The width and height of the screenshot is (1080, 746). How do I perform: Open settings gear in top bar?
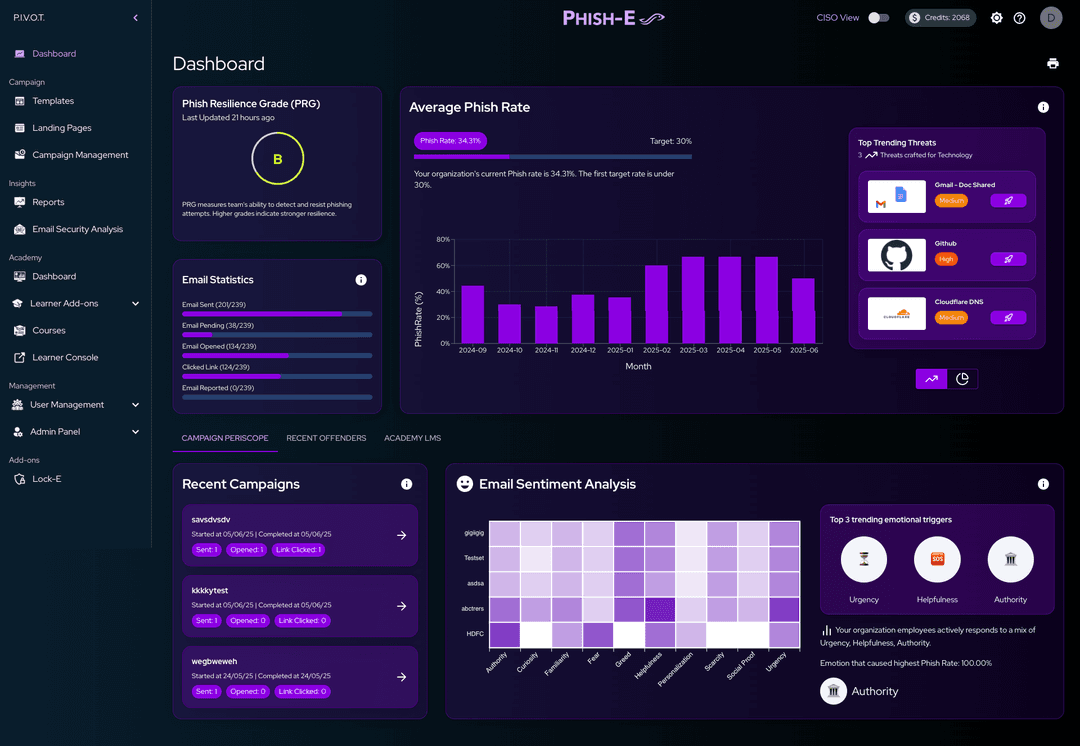996,18
